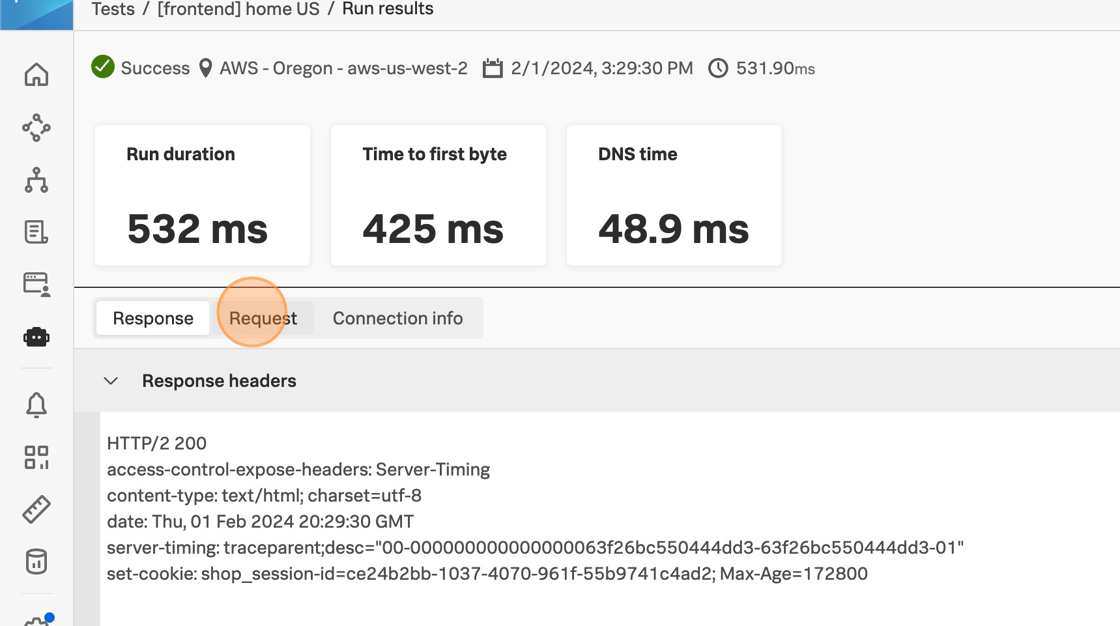This screenshot has width=1120, height=626.
Task: Collapse the Response headers chevron
Action: pyautogui.click(x=111, y=381)
